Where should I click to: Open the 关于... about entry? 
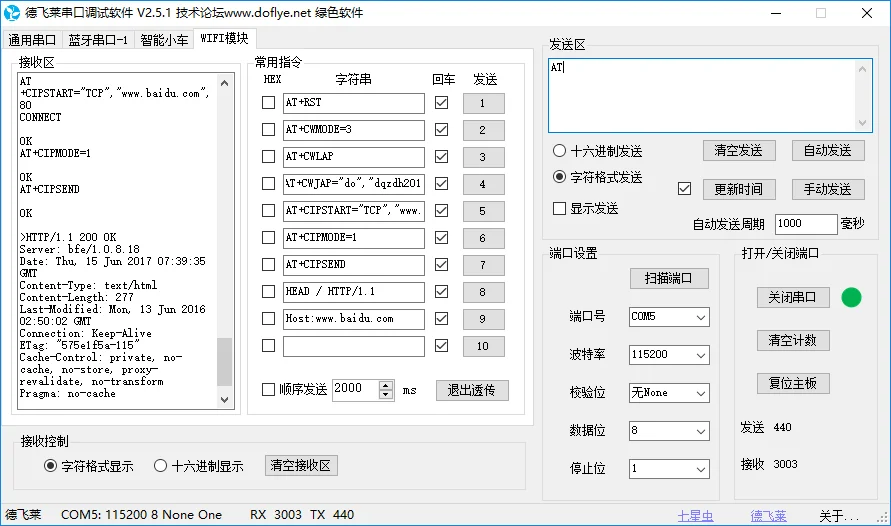[x=839, y=516]
